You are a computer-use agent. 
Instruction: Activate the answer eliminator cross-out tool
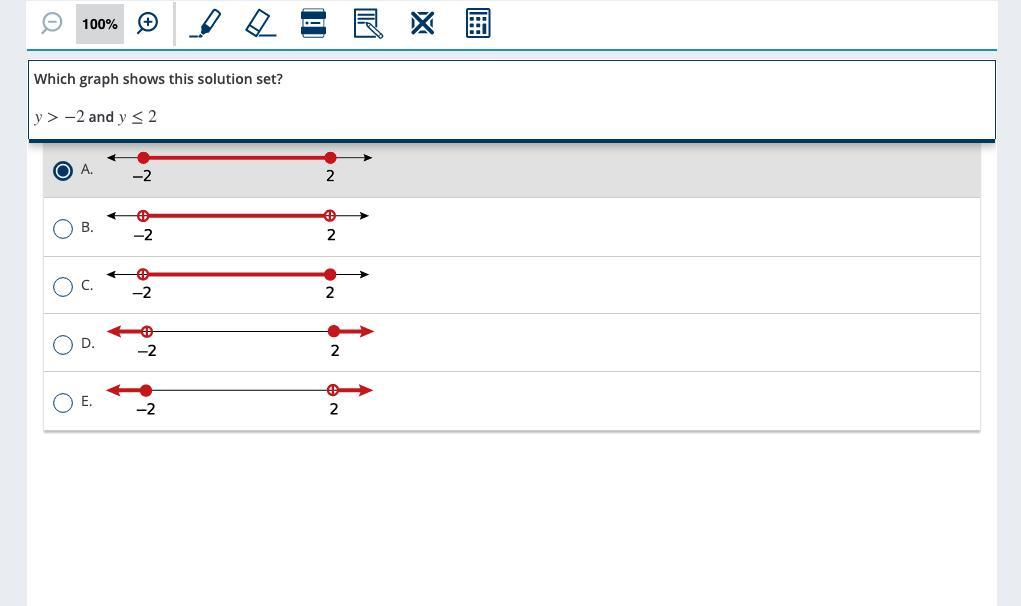[422, 23]
